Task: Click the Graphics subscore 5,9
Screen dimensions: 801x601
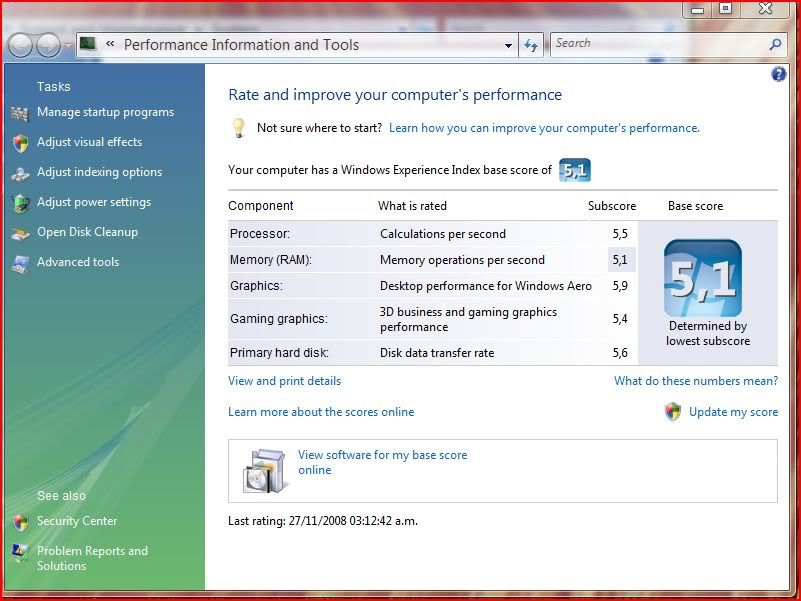Action: coord(620,286)
